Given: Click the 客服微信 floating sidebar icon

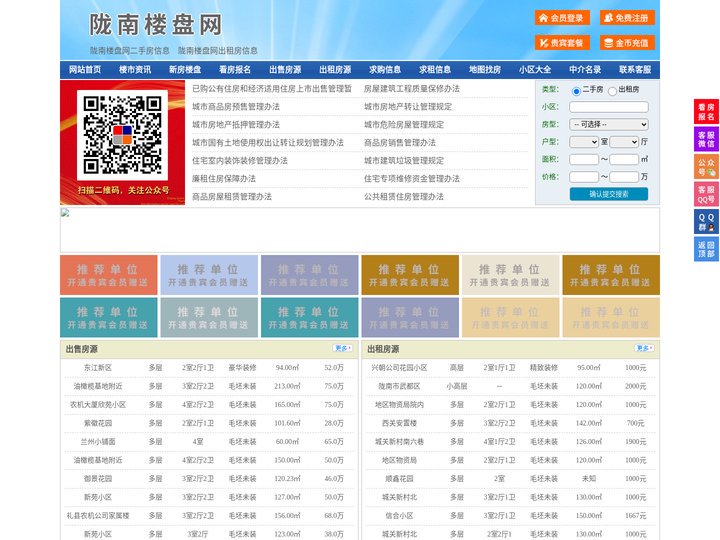Looking at the screenshot, I should click(706, 139).
